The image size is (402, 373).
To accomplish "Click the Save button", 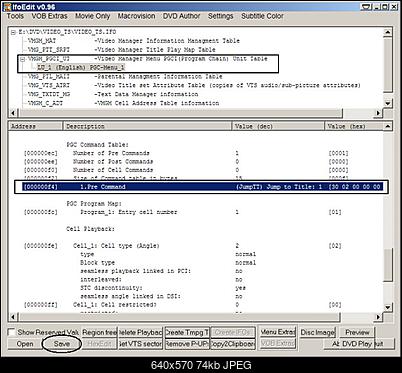I will coord(62,344).
